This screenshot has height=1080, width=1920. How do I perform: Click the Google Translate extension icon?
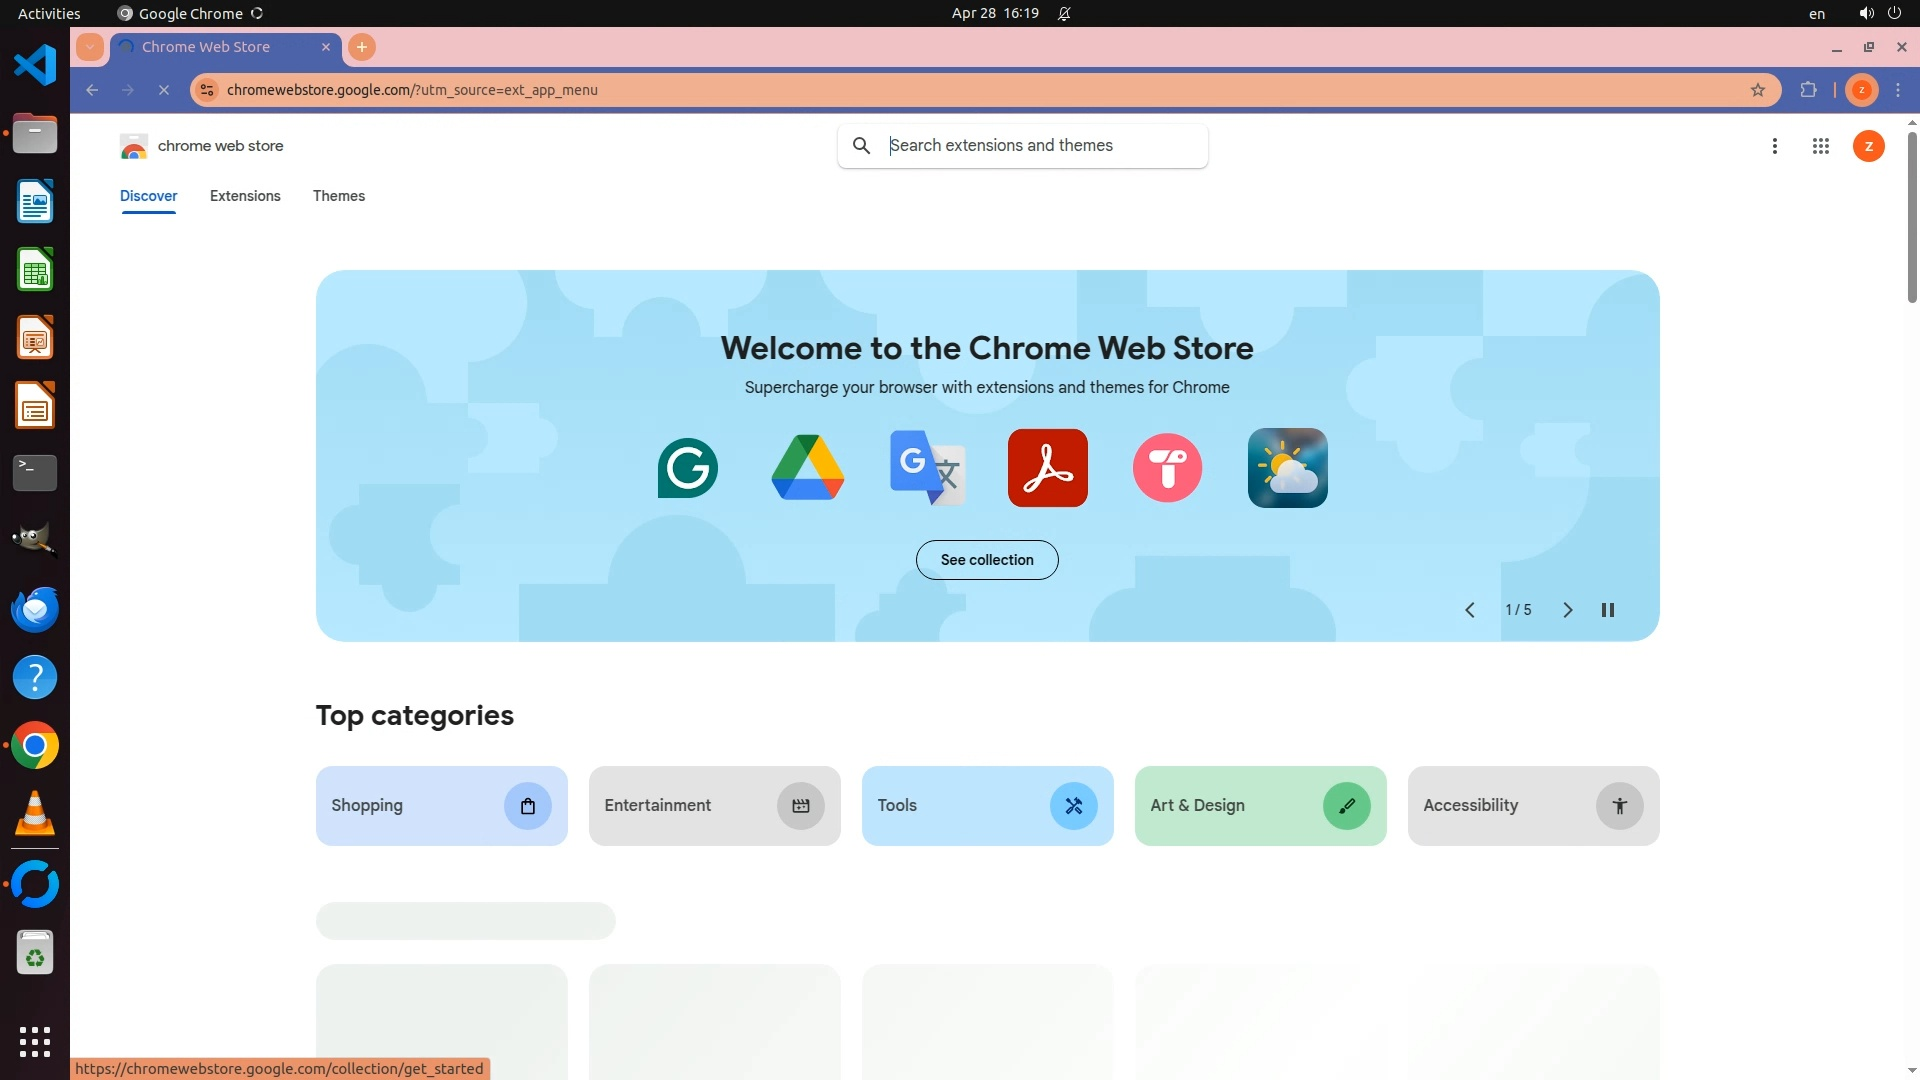click(927, 468)
